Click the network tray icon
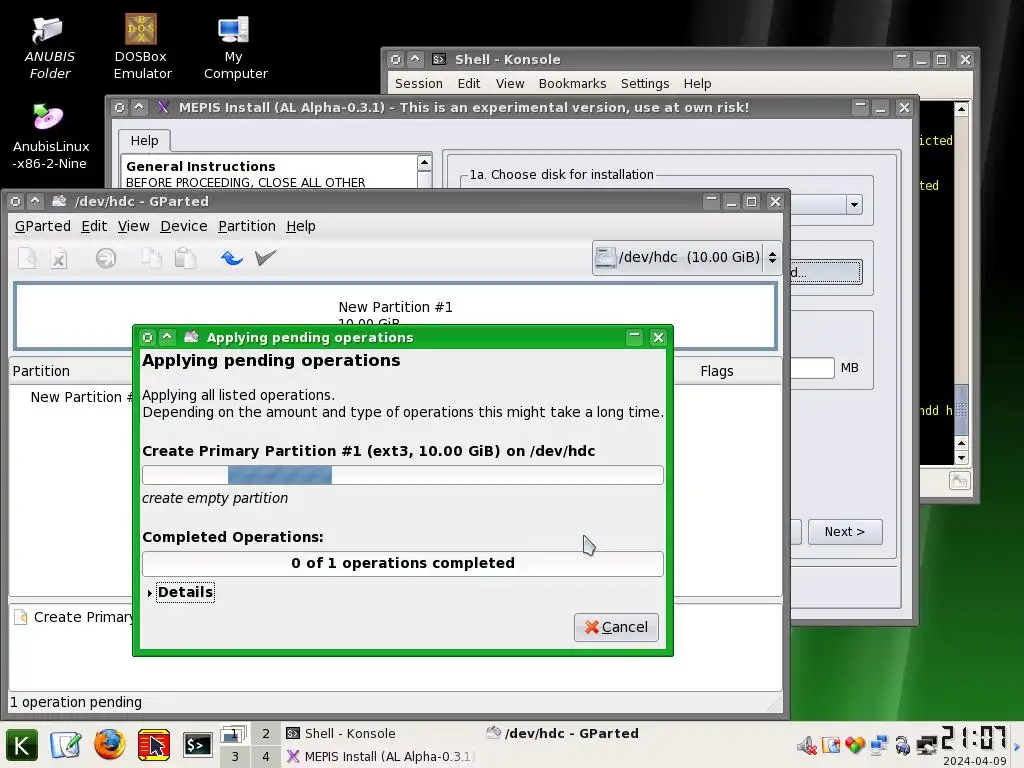The image size is (1024, 768). [x=879, y=745]
